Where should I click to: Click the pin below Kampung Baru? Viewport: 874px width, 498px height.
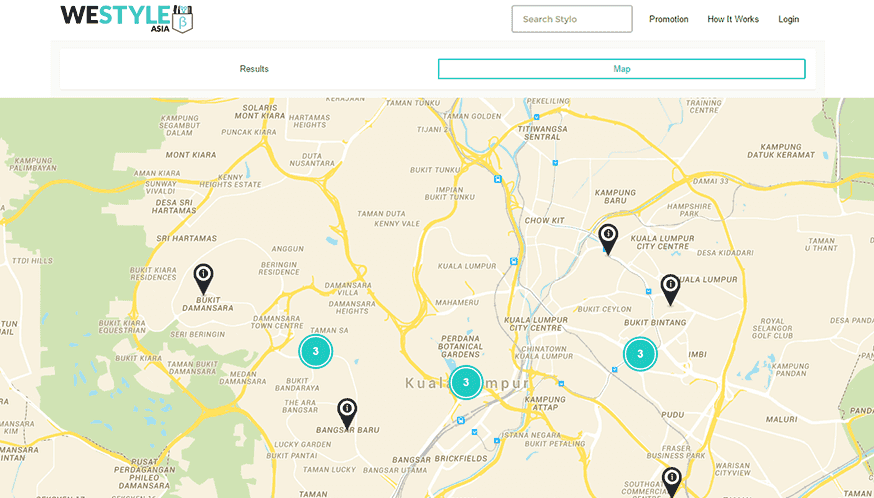[608, 237]
